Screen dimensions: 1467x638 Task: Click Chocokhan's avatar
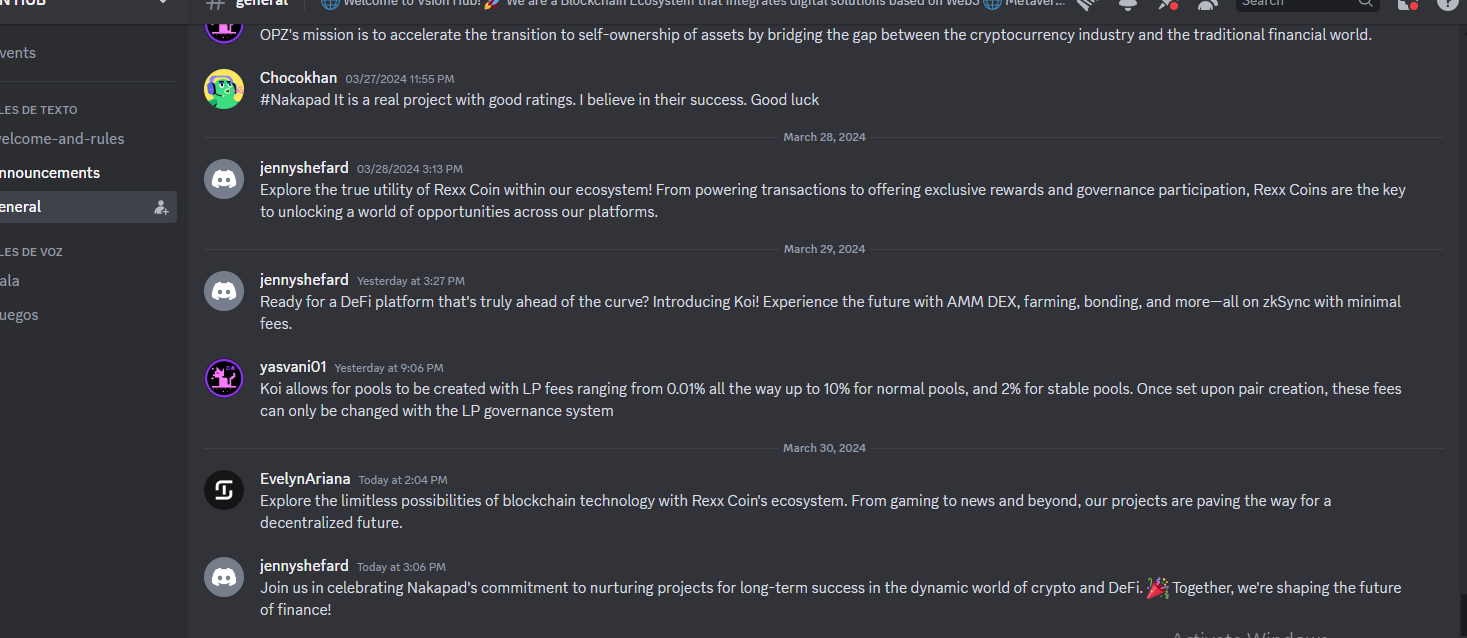(x=224, y=89)
